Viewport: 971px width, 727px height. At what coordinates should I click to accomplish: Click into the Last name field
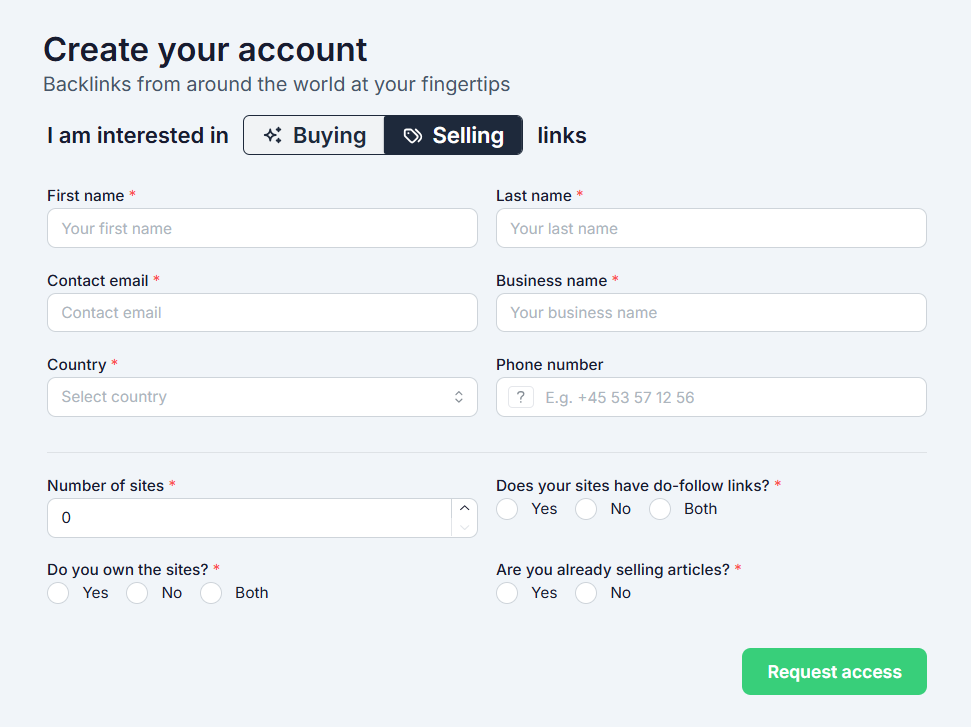click(x=711, y=228)
